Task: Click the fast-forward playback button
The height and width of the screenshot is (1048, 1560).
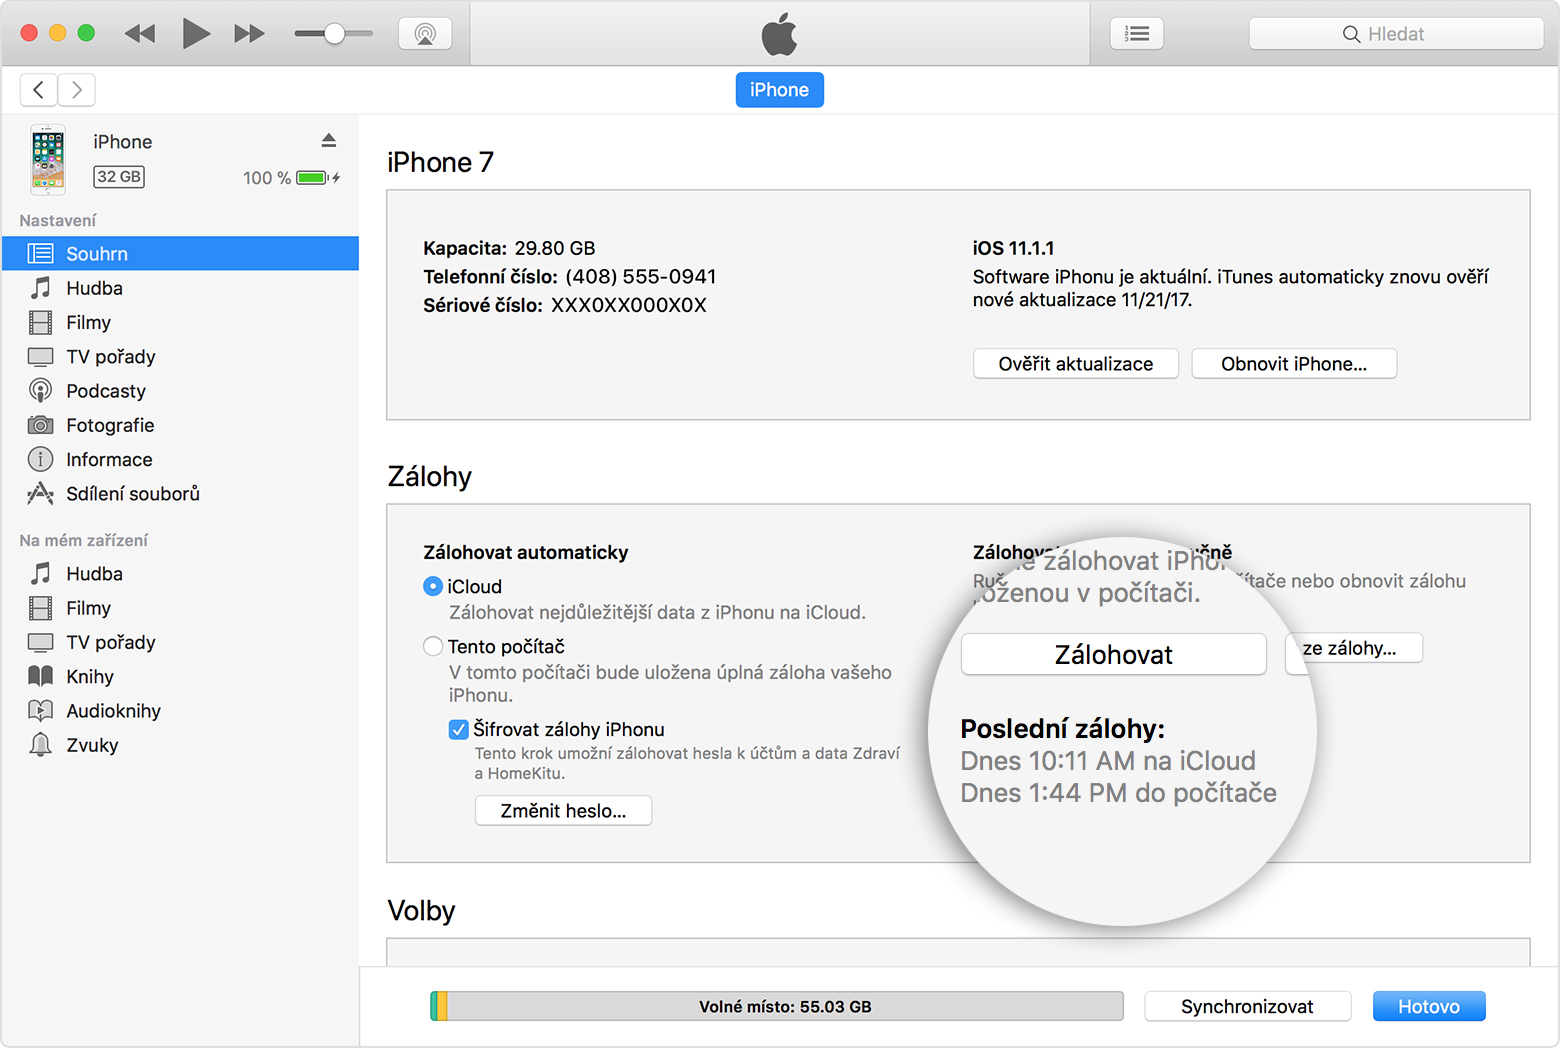Action: tap(249, 34)
